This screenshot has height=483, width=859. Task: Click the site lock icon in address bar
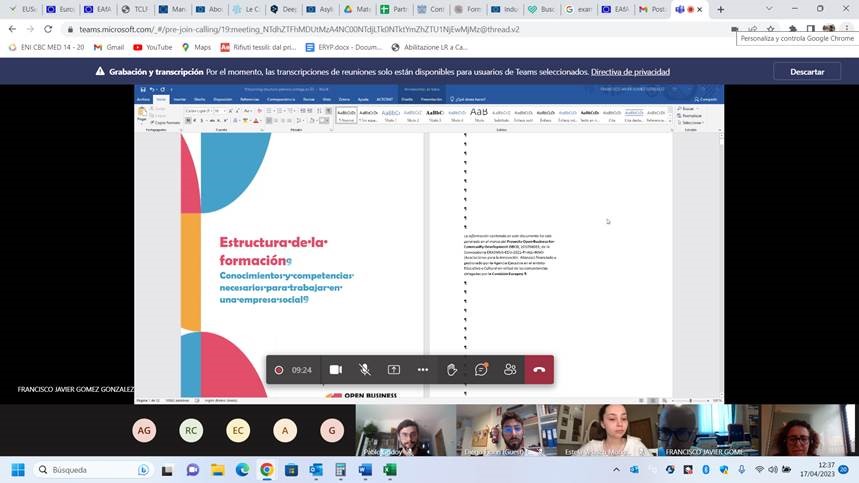pyautogui.click(x=70, y=30)
